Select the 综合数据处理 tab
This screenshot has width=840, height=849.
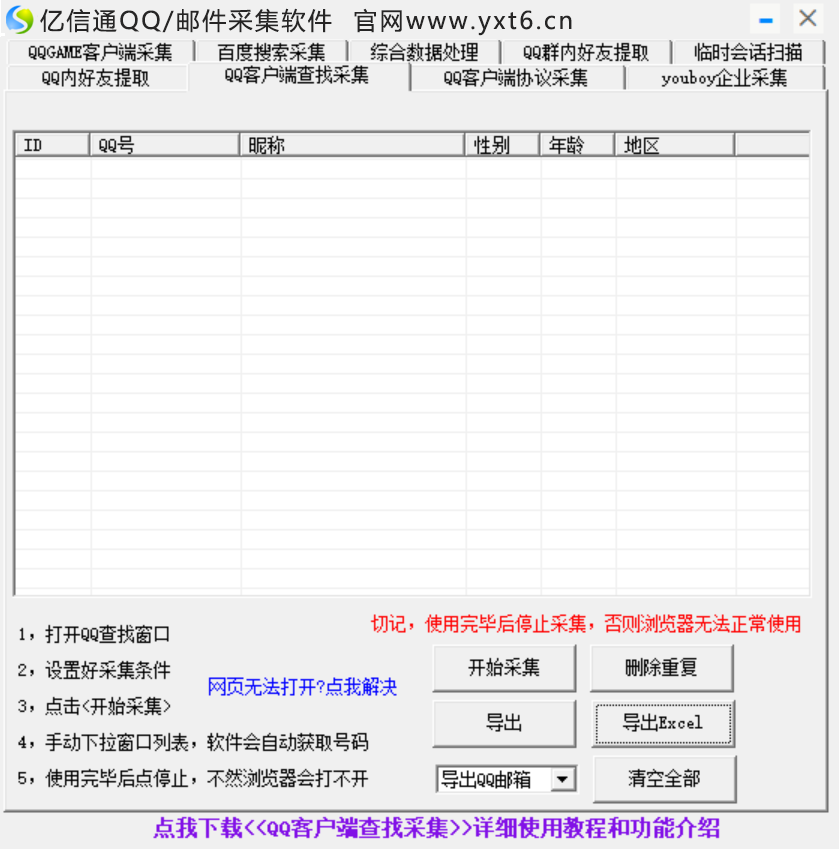[424, 53]
